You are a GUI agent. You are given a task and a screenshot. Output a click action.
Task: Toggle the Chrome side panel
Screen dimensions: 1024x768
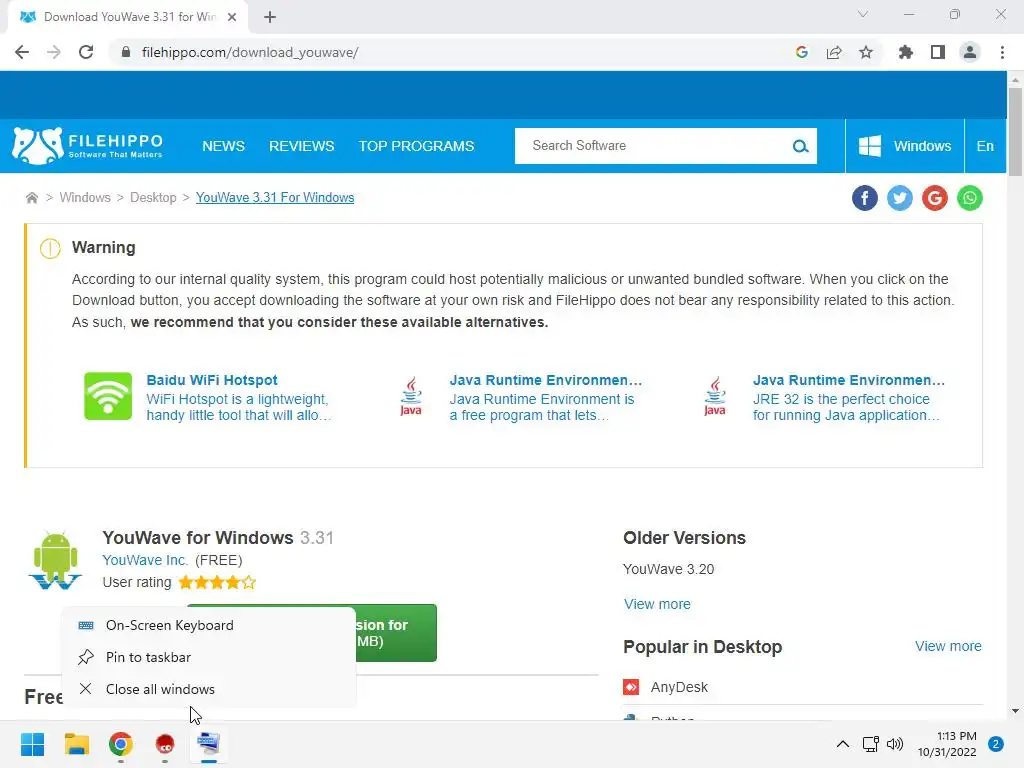[938, 52]
